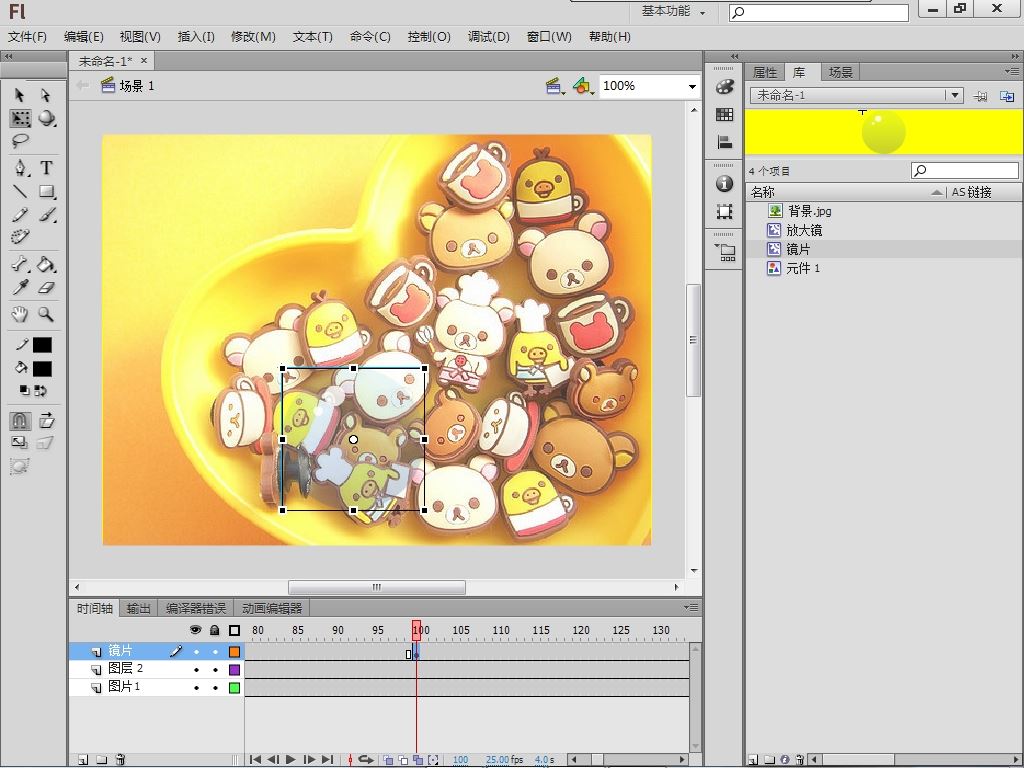Toggle visibility for all layers eye header
The width and height of the screenshot is (1024, 768).
[195, 630]
